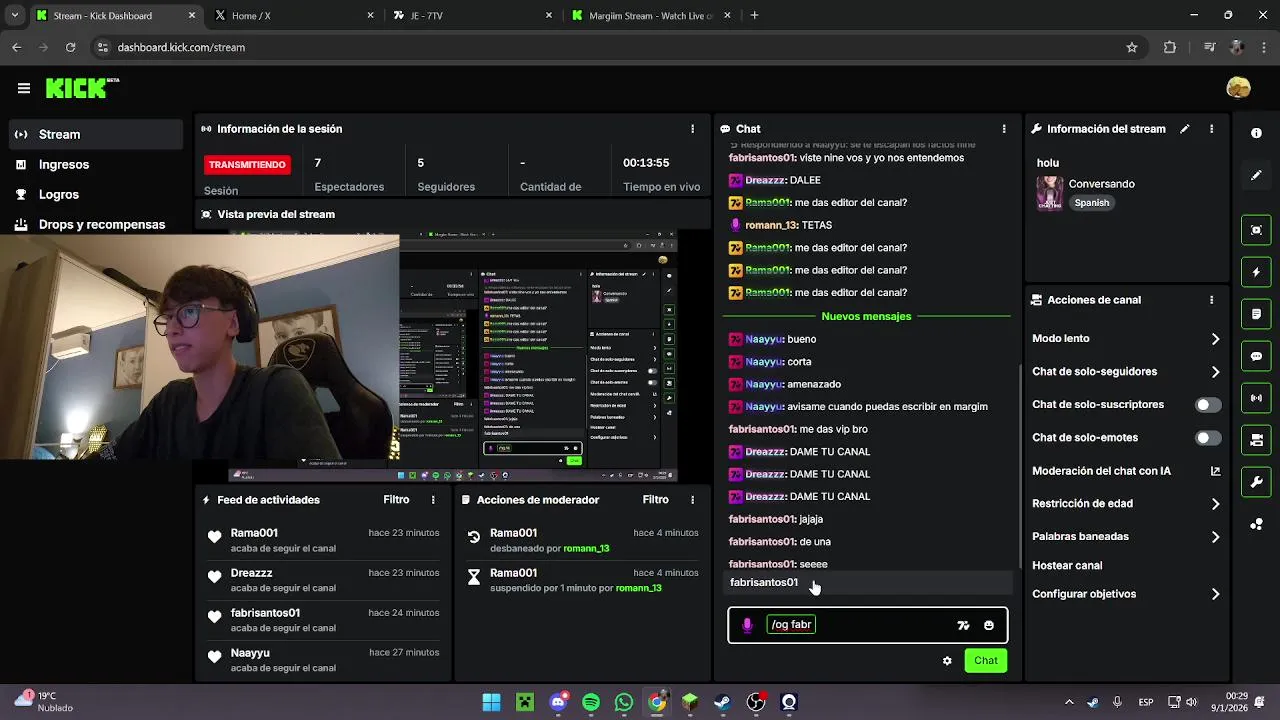Open Chat panel three-dot menu

[1004, 129]
